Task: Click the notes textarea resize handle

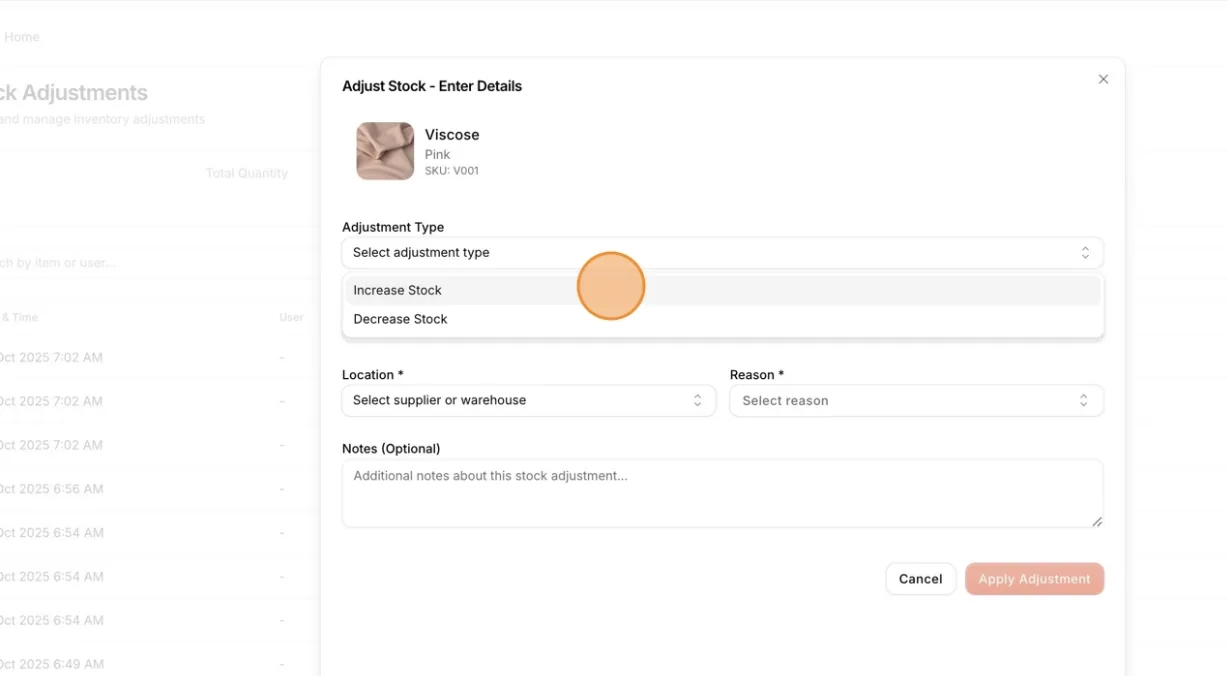Action: [x=1097, y=521]
